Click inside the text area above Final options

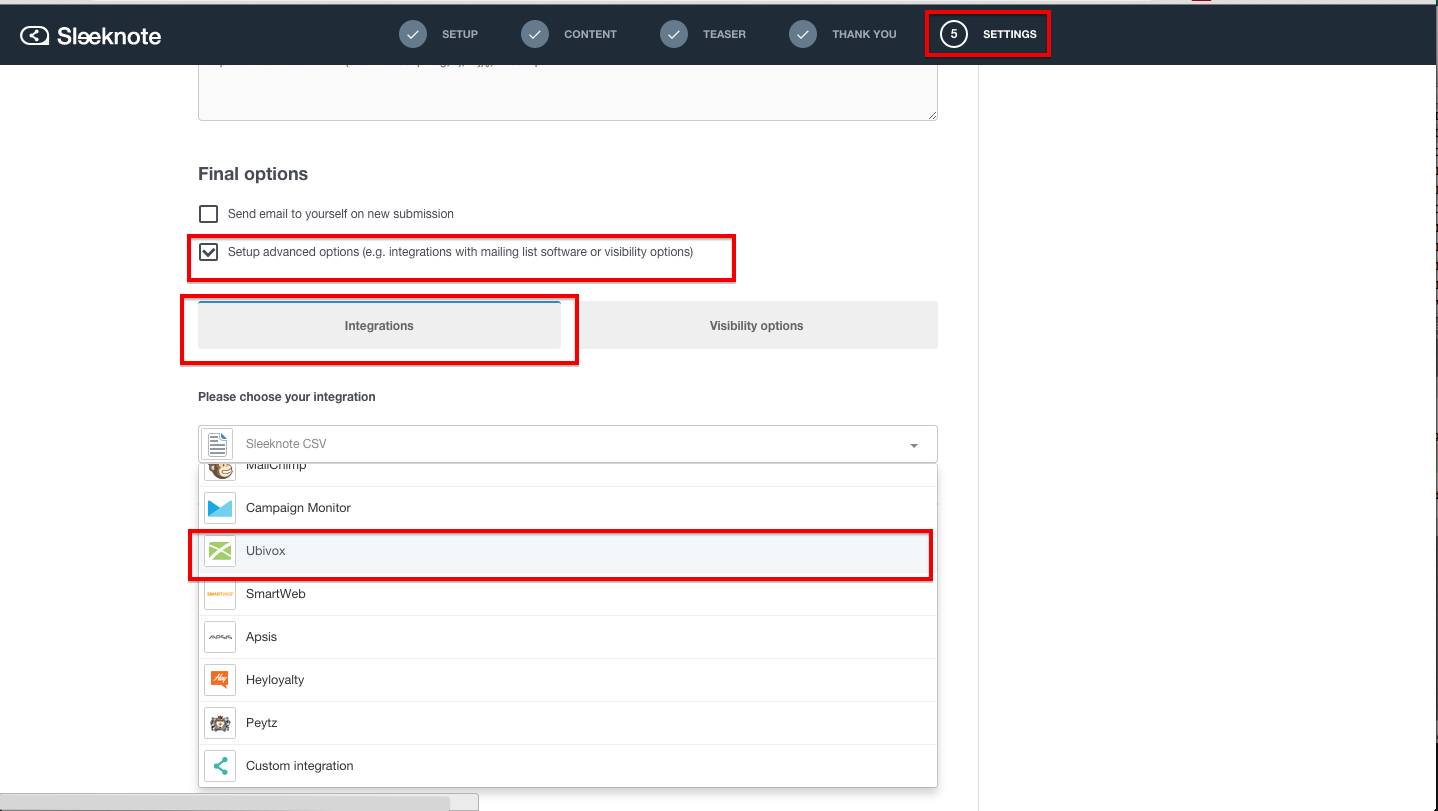[568, 93]
